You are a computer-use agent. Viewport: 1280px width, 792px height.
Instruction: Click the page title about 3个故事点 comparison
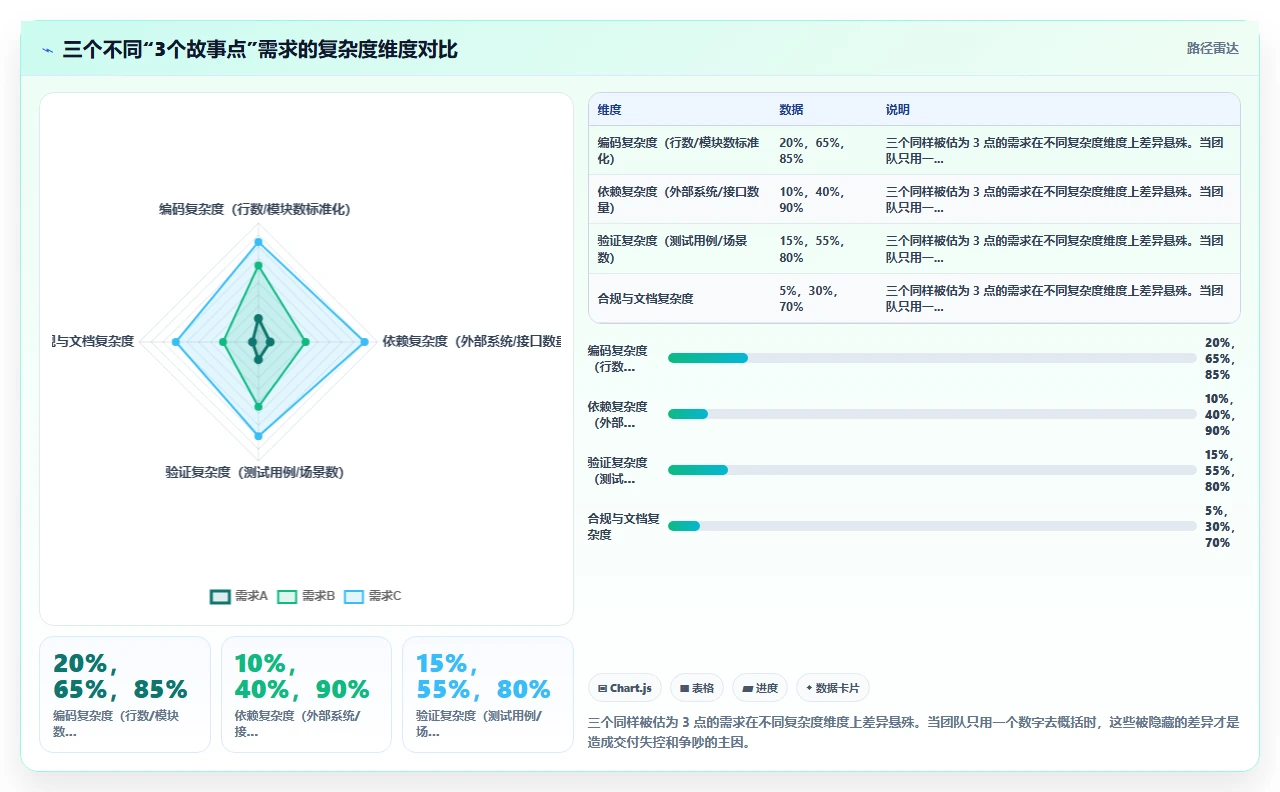point(260,49)
